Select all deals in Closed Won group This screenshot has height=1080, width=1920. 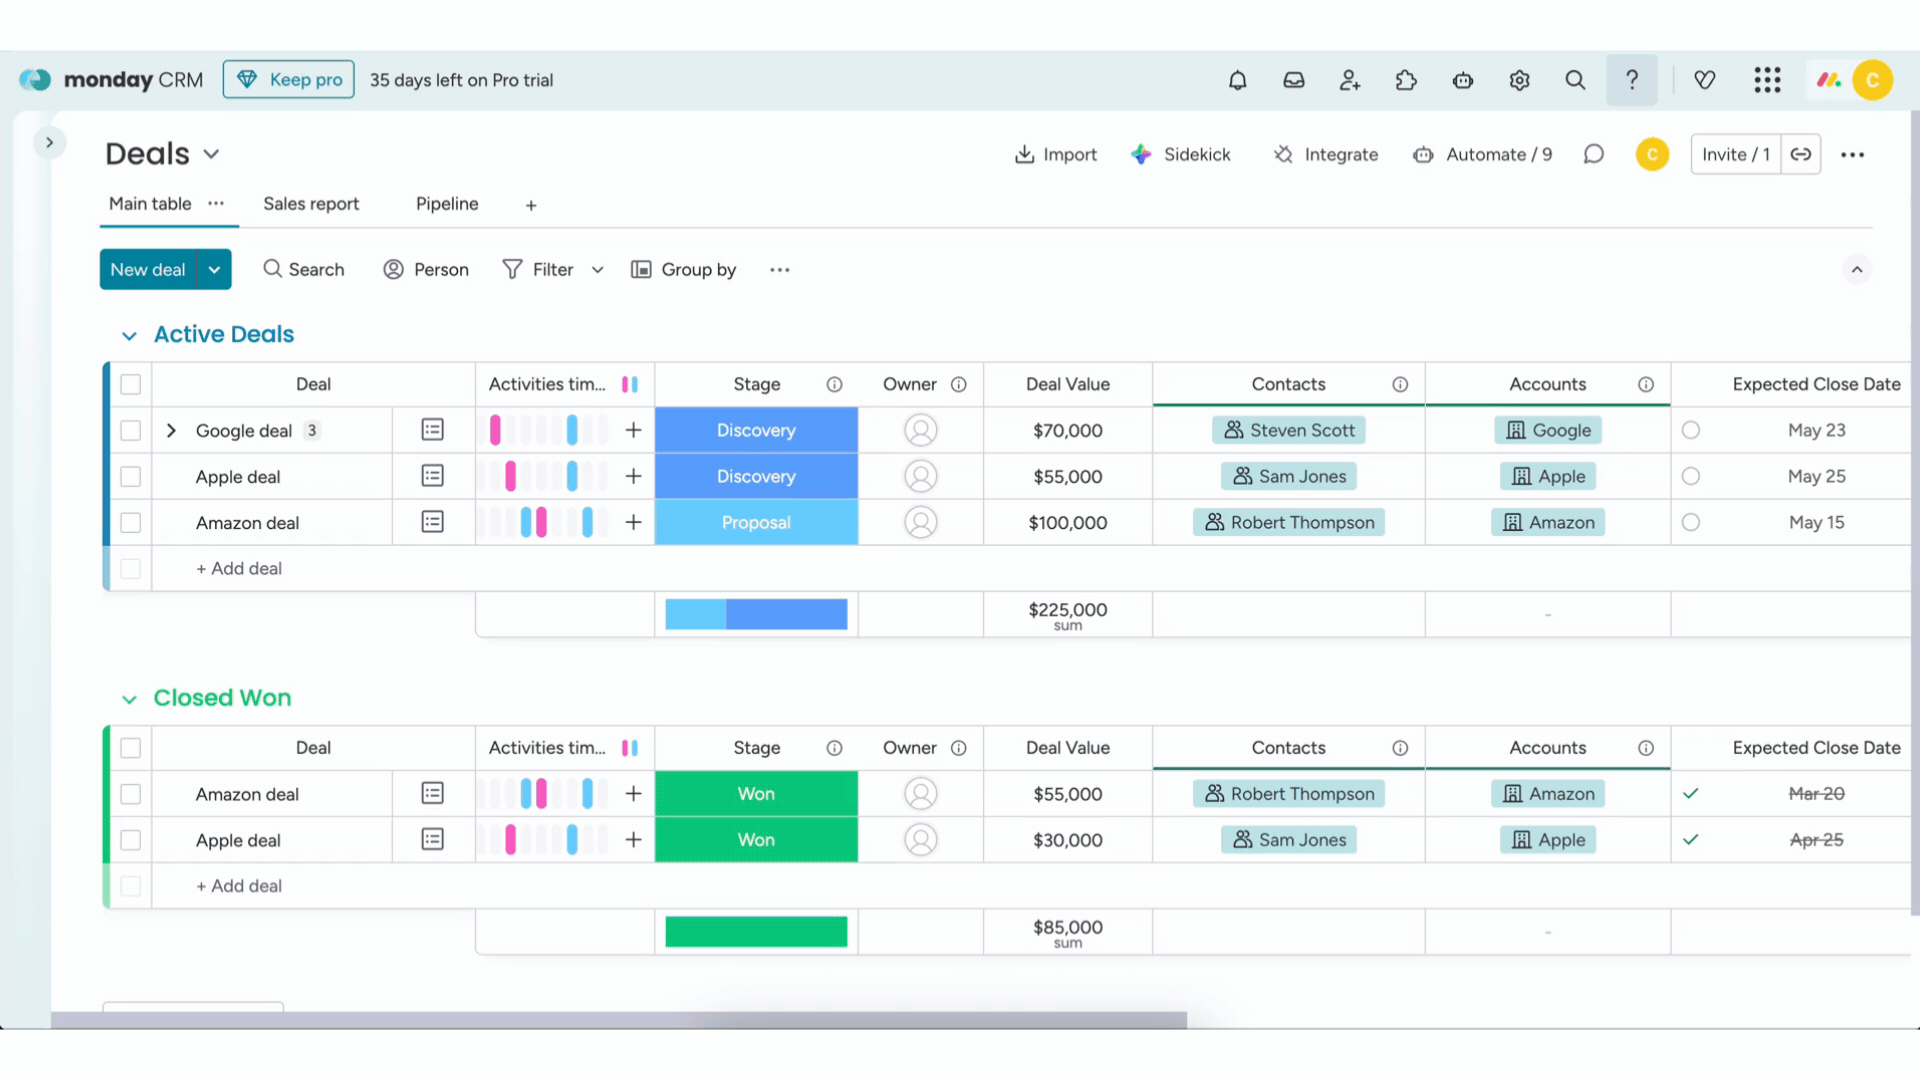pyautogui.click(x=131, y=748)
